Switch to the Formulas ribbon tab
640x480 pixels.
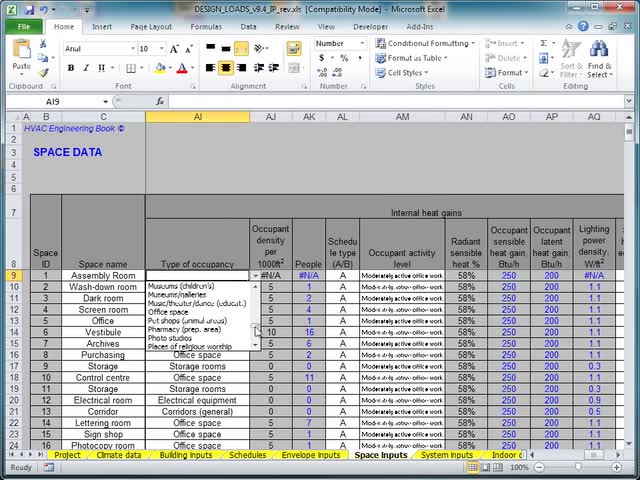tap(206, 27)
